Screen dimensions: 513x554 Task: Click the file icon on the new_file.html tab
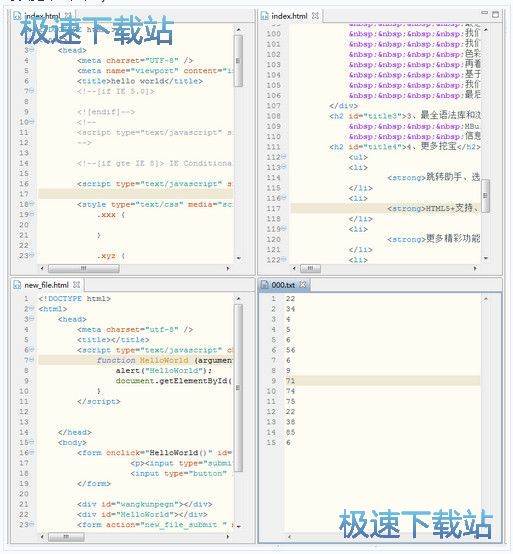(17, 285)
